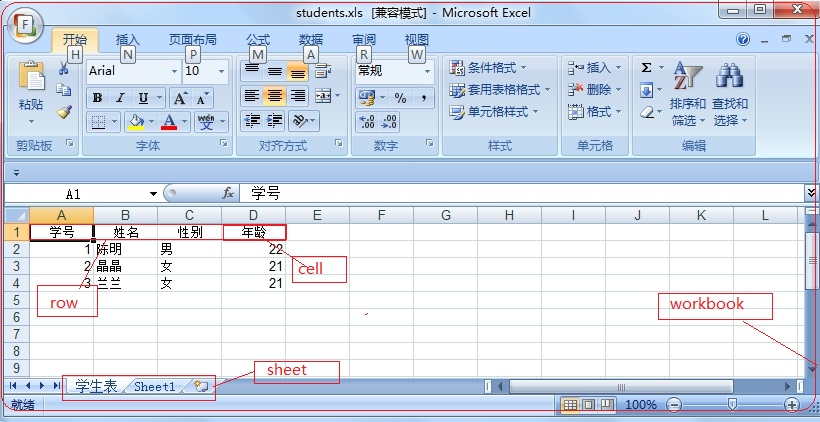Viewport: 820px width, 422px height.
Task: Open the Name Box dropdown arrow
Action: click(153, 194)
